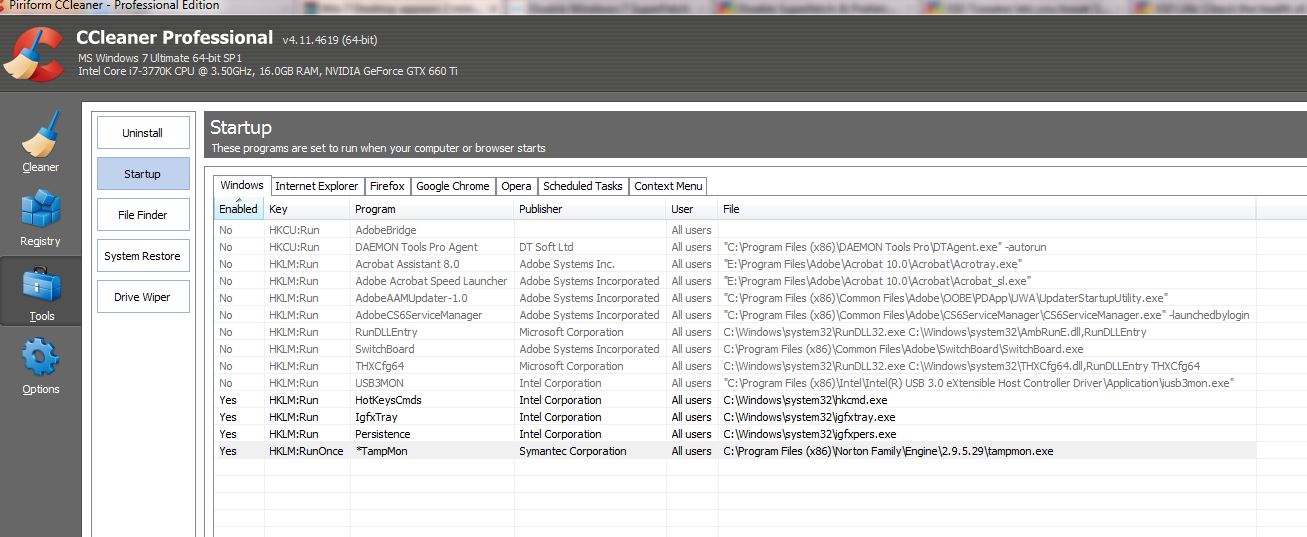
Task: Select the THXCfg64 startup entry
Action: pos(735,366)
